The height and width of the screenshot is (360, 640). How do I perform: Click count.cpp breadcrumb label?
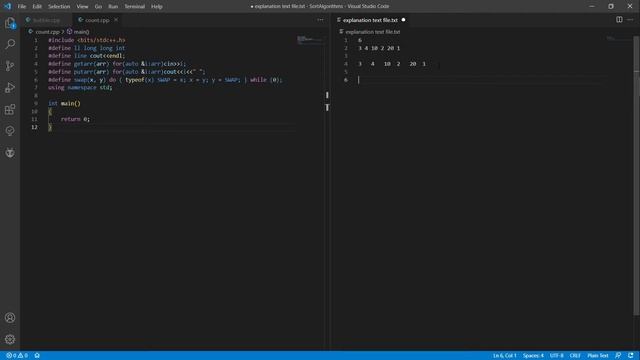click(x=47, y=31)
